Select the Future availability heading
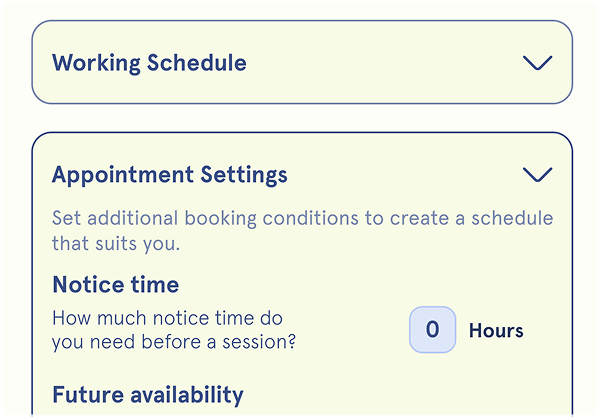600x418 pixels. tap(148, 394)
